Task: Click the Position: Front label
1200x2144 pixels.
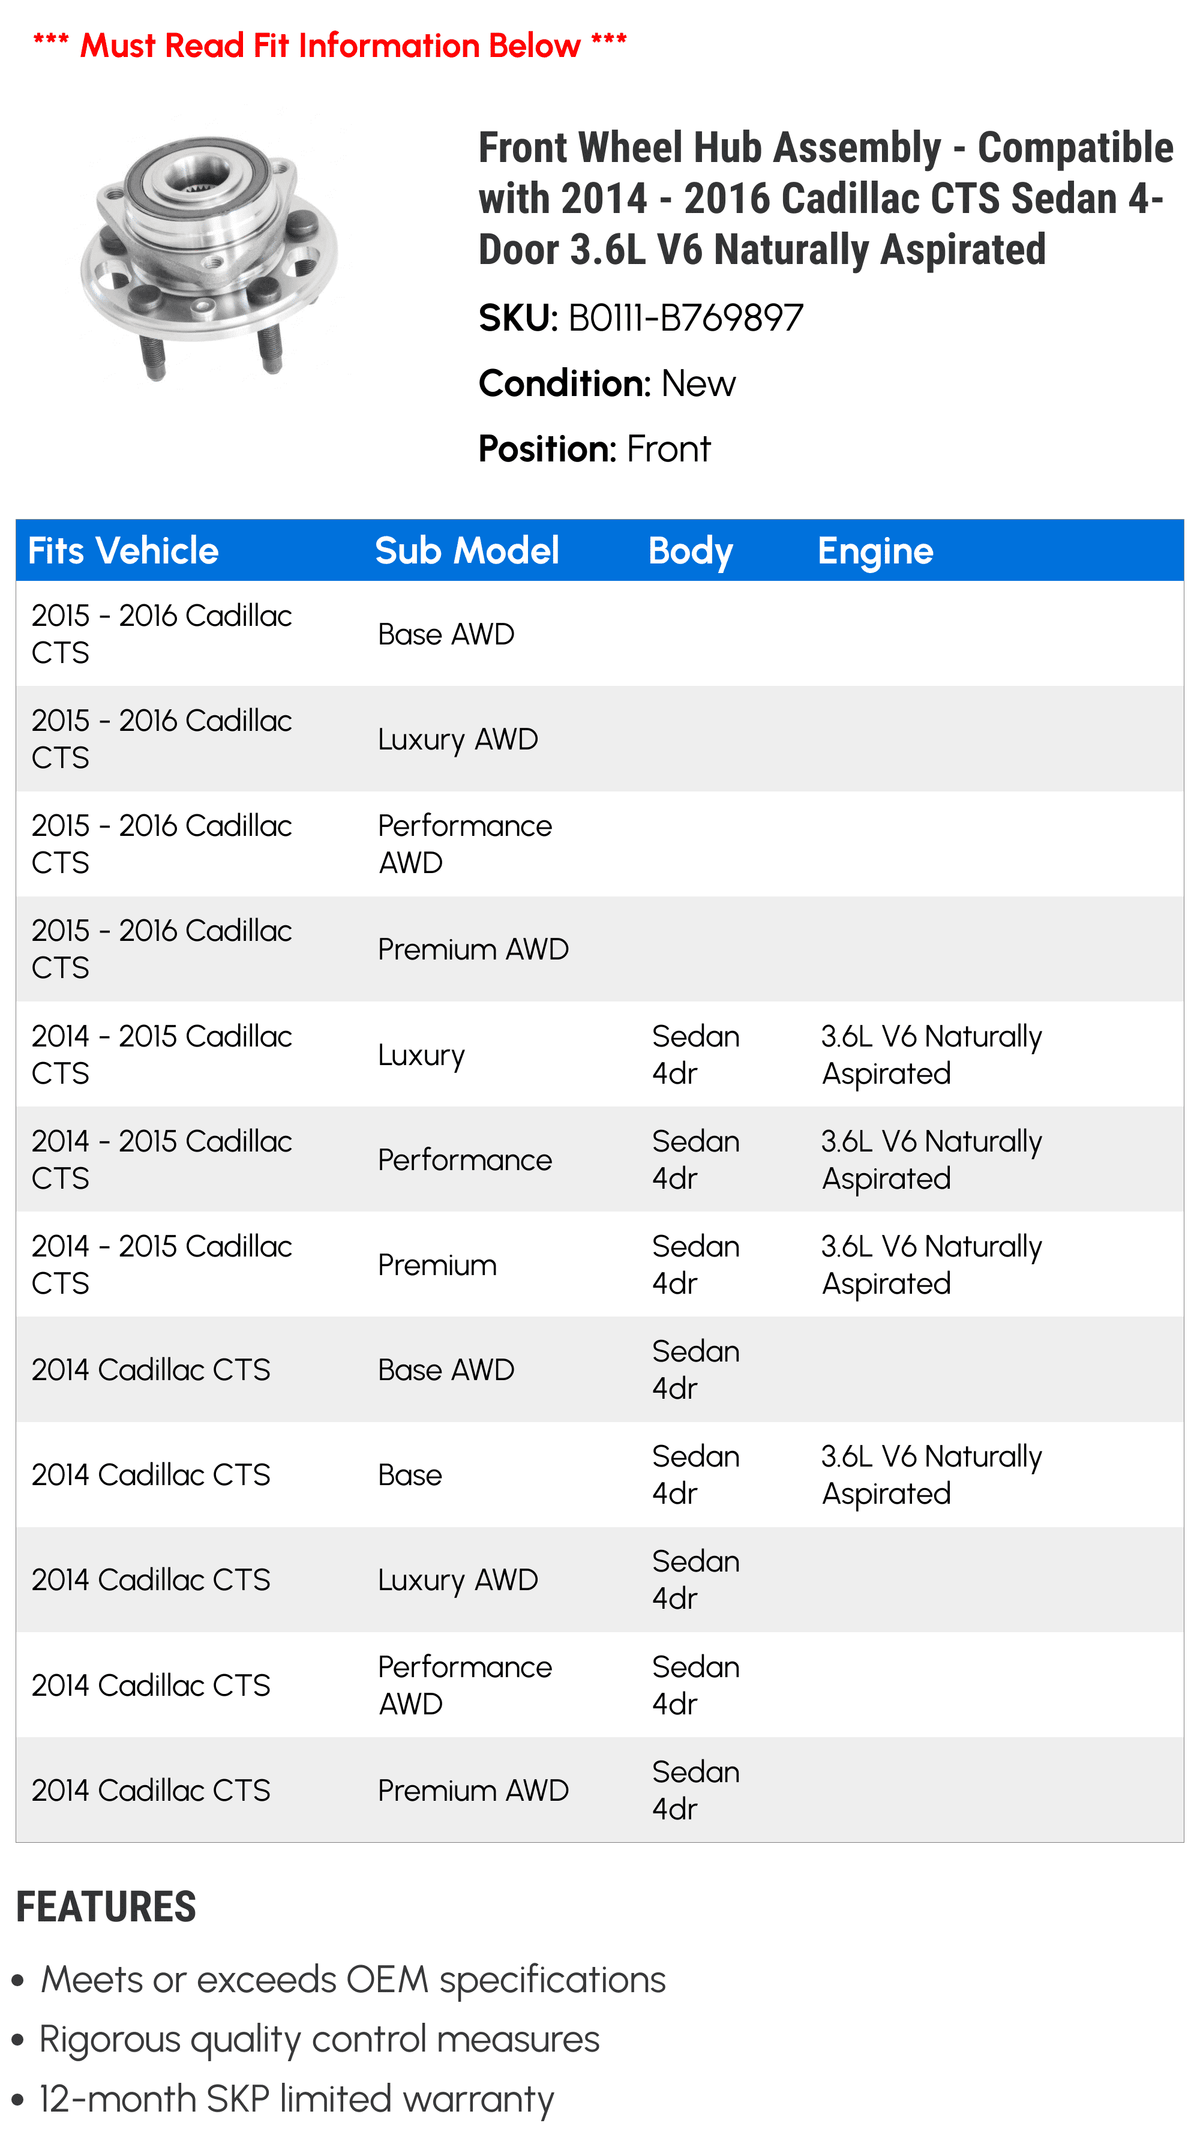Action: tap(594, 449)
